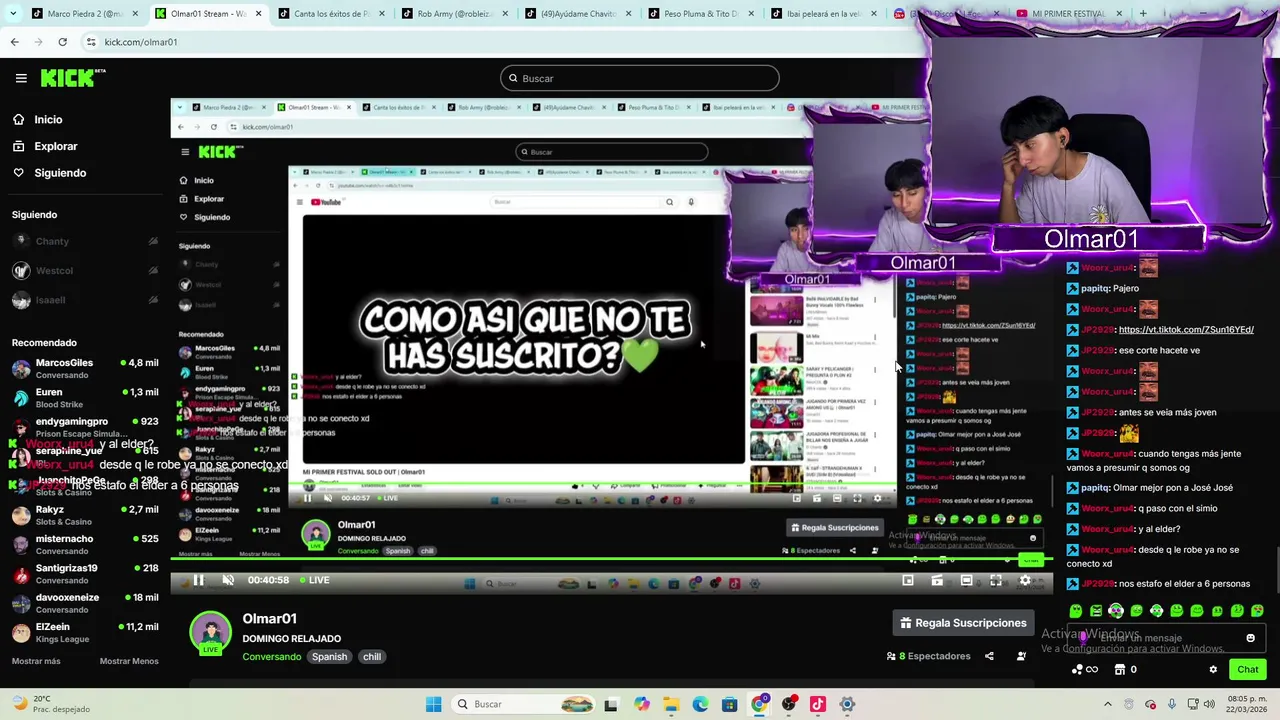Open chat settings gear
The height and width of the screenshot is (720, 1280).
[x=1213, y=670]
